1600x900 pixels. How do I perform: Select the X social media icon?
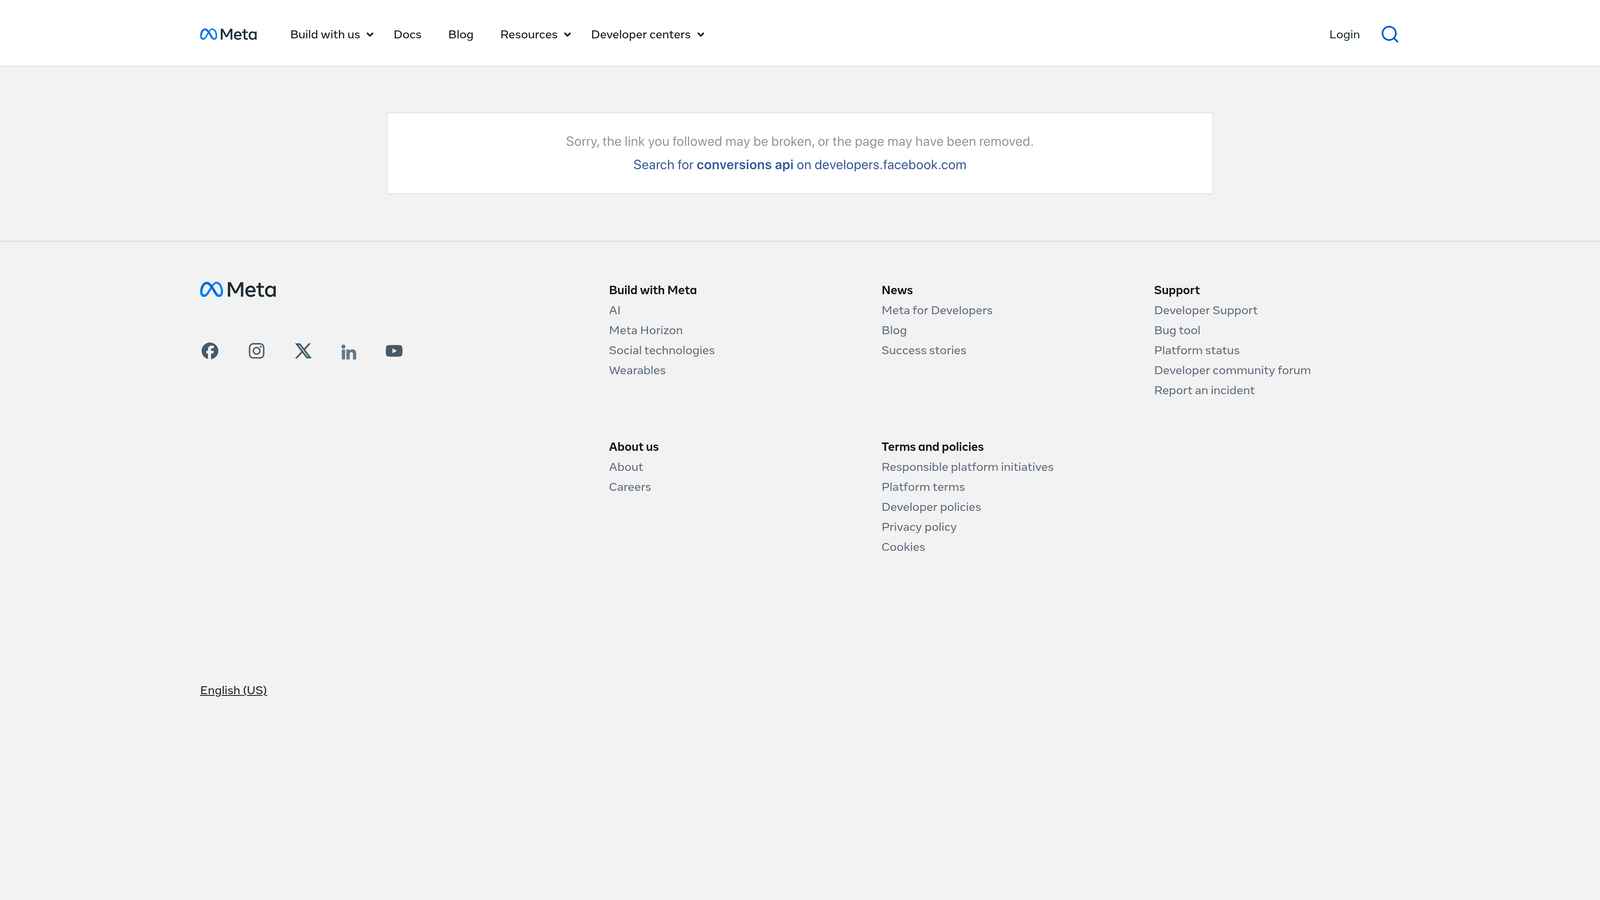[x=303, y=351]
